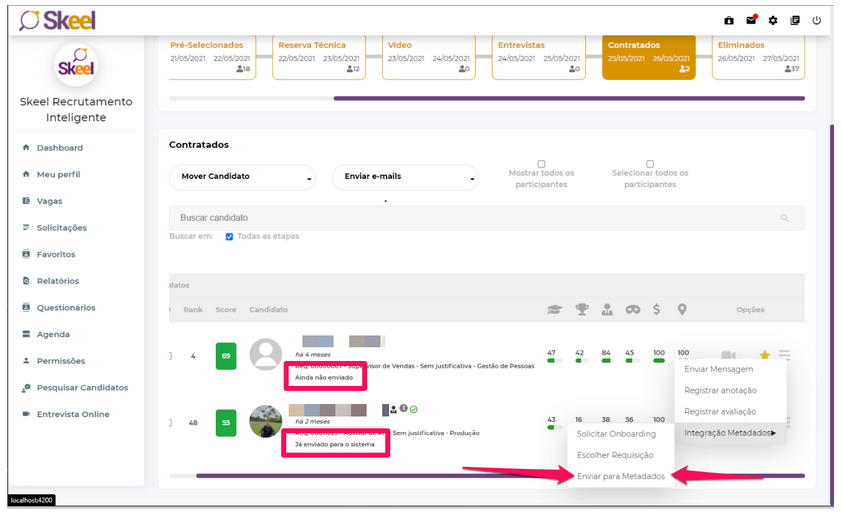
Task: Open 'Relatórios' from the sidebar
Action: click(x=58, y=281)
